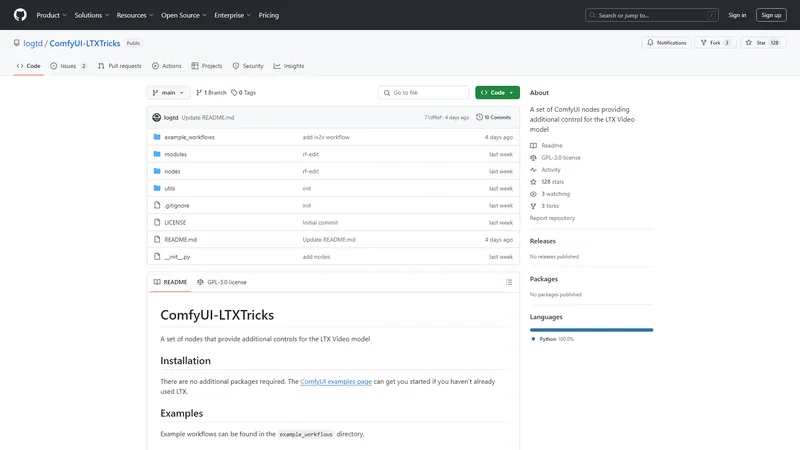The height and width of the screenshot is (450, 800).
Task: Open the 10 Commits link
Action: coord(493,117)
